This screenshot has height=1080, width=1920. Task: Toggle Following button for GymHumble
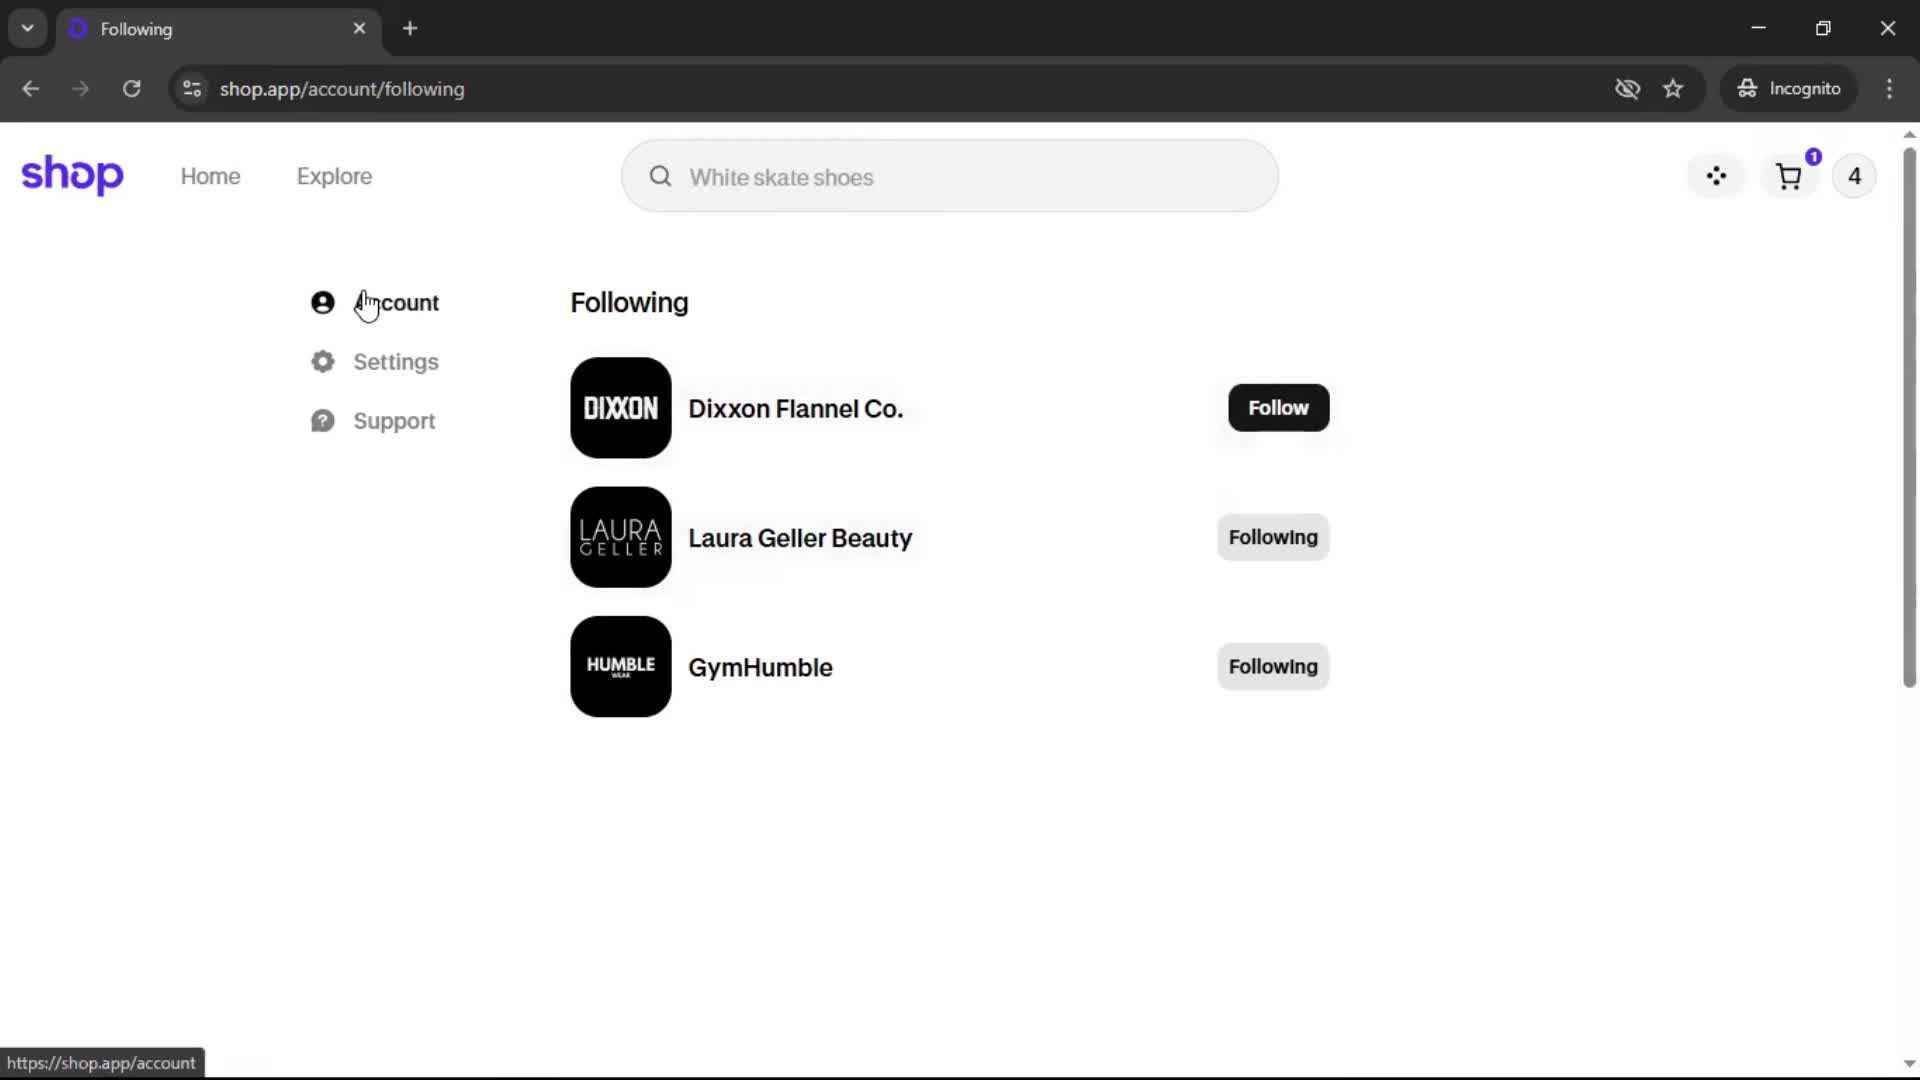1272,667
